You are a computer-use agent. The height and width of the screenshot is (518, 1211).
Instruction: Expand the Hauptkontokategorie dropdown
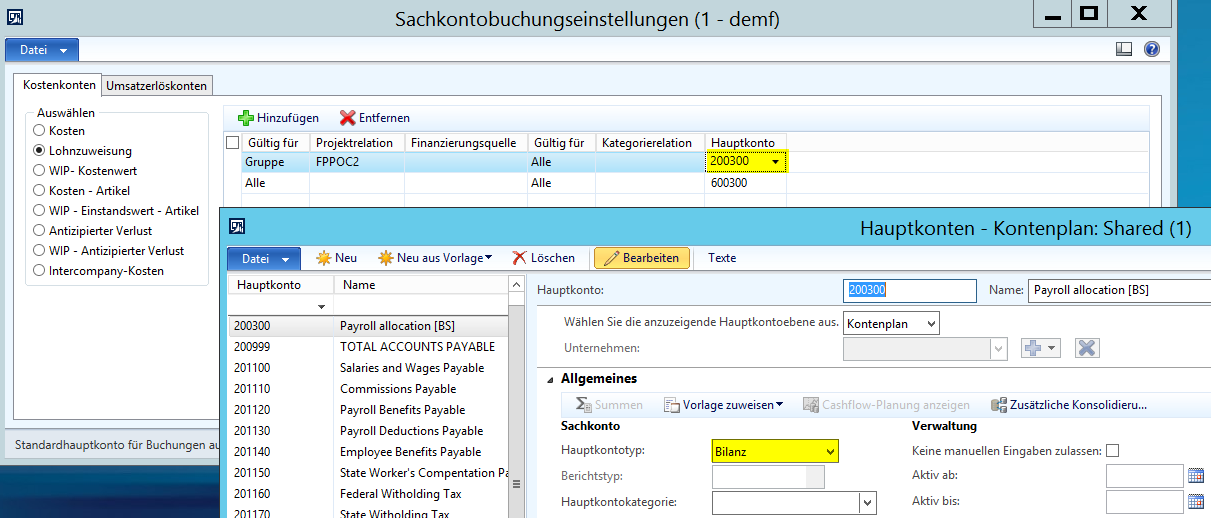867,502
